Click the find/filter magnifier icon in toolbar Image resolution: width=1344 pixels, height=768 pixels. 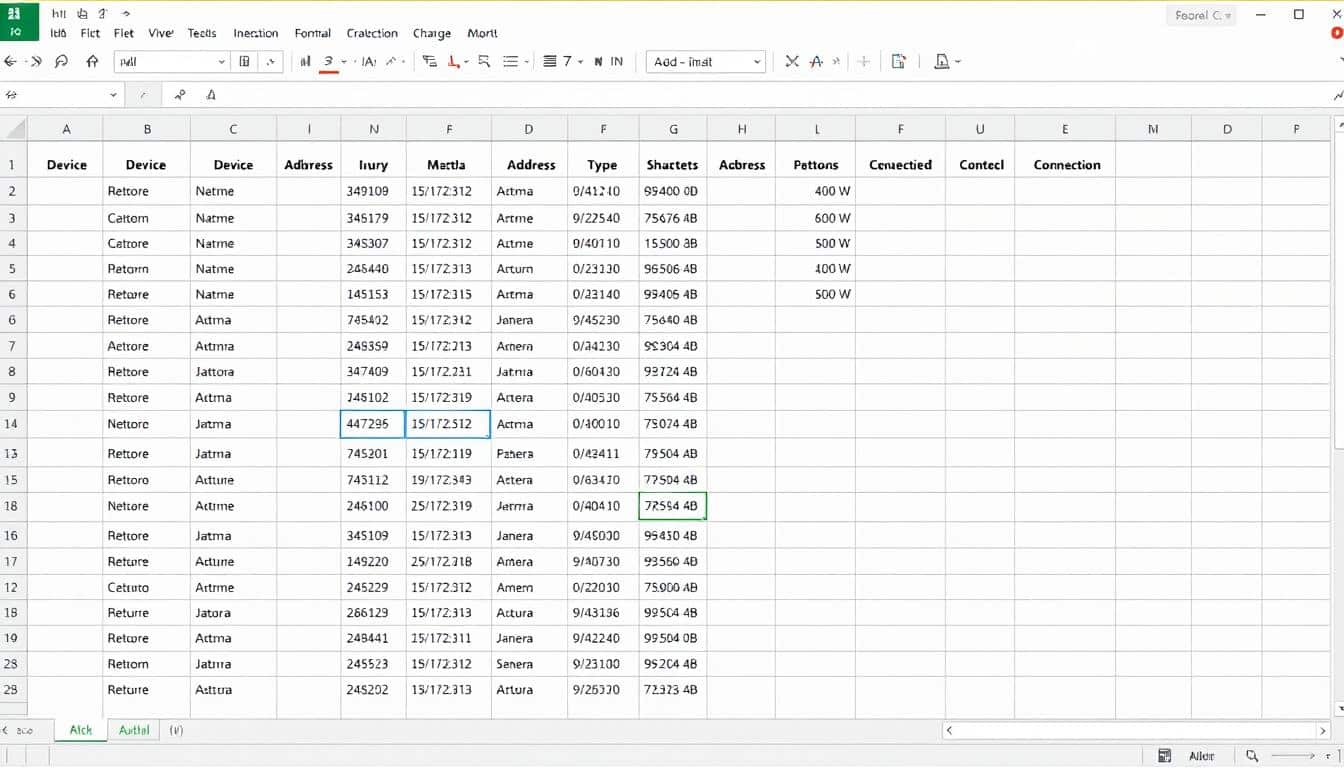(x=484, y=61)
